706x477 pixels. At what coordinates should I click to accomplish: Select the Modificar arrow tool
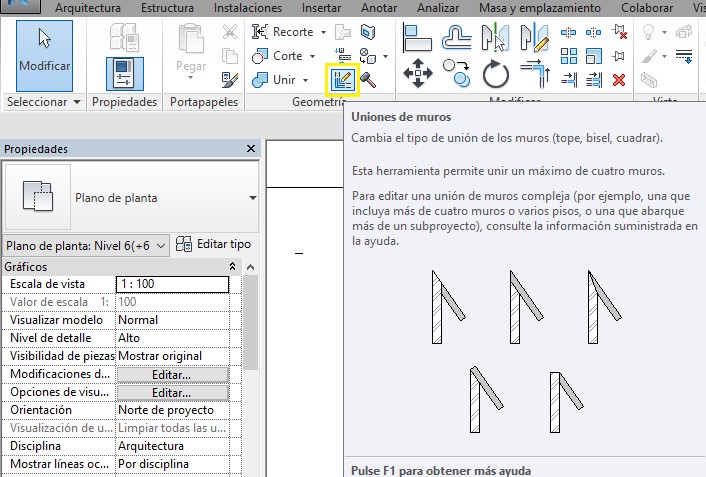tap(44, 54)
